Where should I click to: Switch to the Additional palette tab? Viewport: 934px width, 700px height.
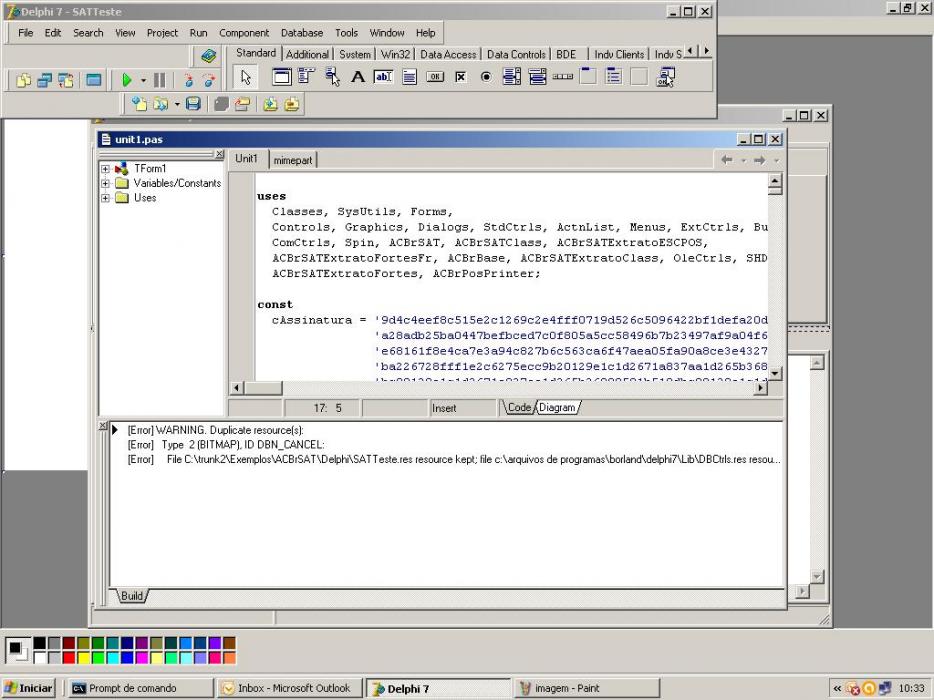(x=307, y=54)
